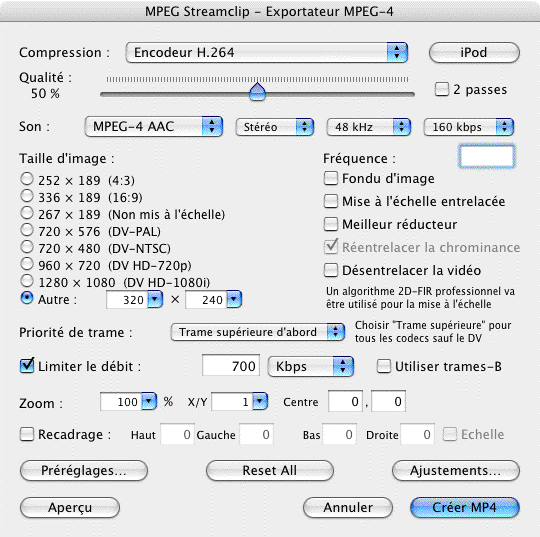Viewport: 540px width, 537px height.
Task: Enable the 2 passes checkbox
Action: click(442, 89)
